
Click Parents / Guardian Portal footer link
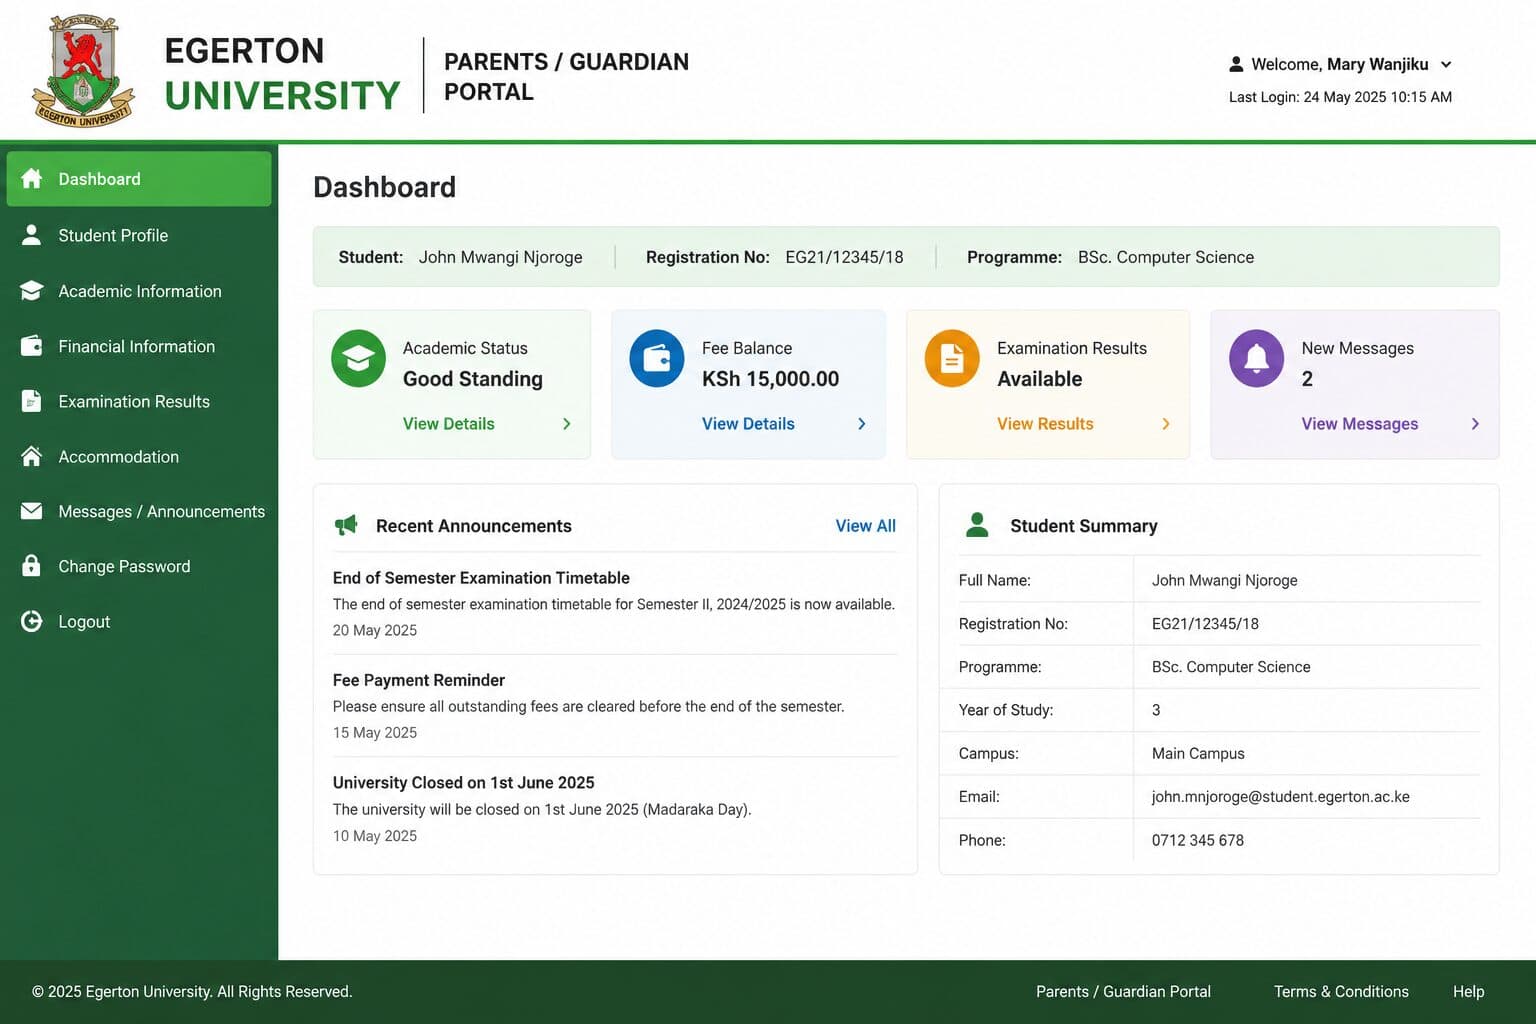[x=1123, y=991]
